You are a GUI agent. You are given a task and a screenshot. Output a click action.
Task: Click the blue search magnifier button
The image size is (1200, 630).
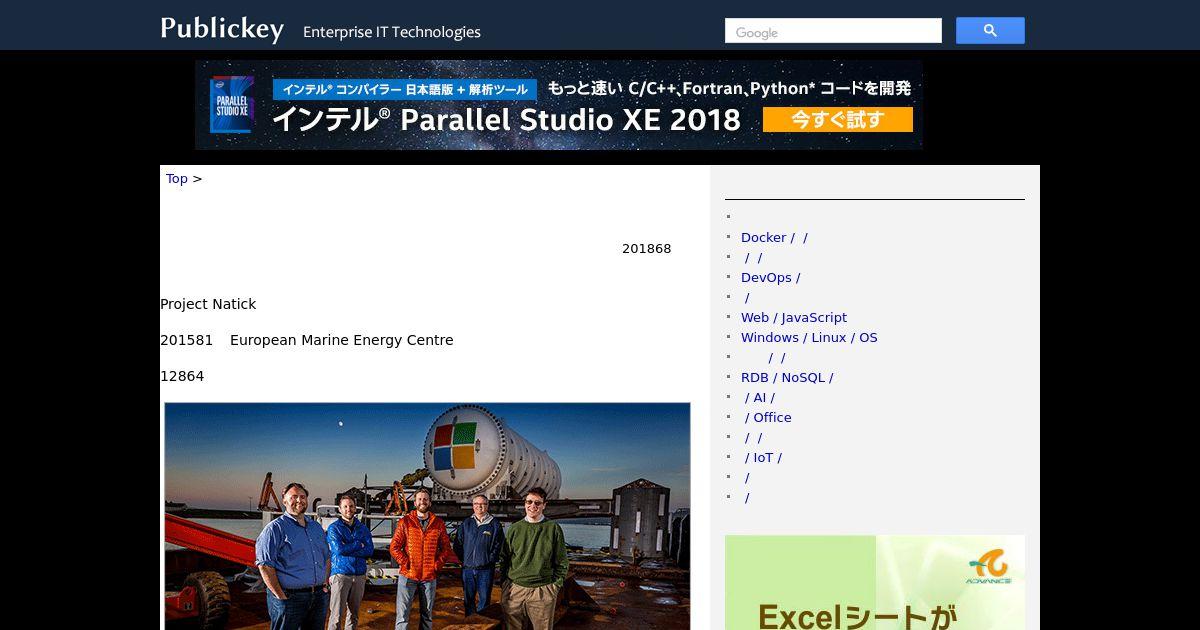[990, 31]
